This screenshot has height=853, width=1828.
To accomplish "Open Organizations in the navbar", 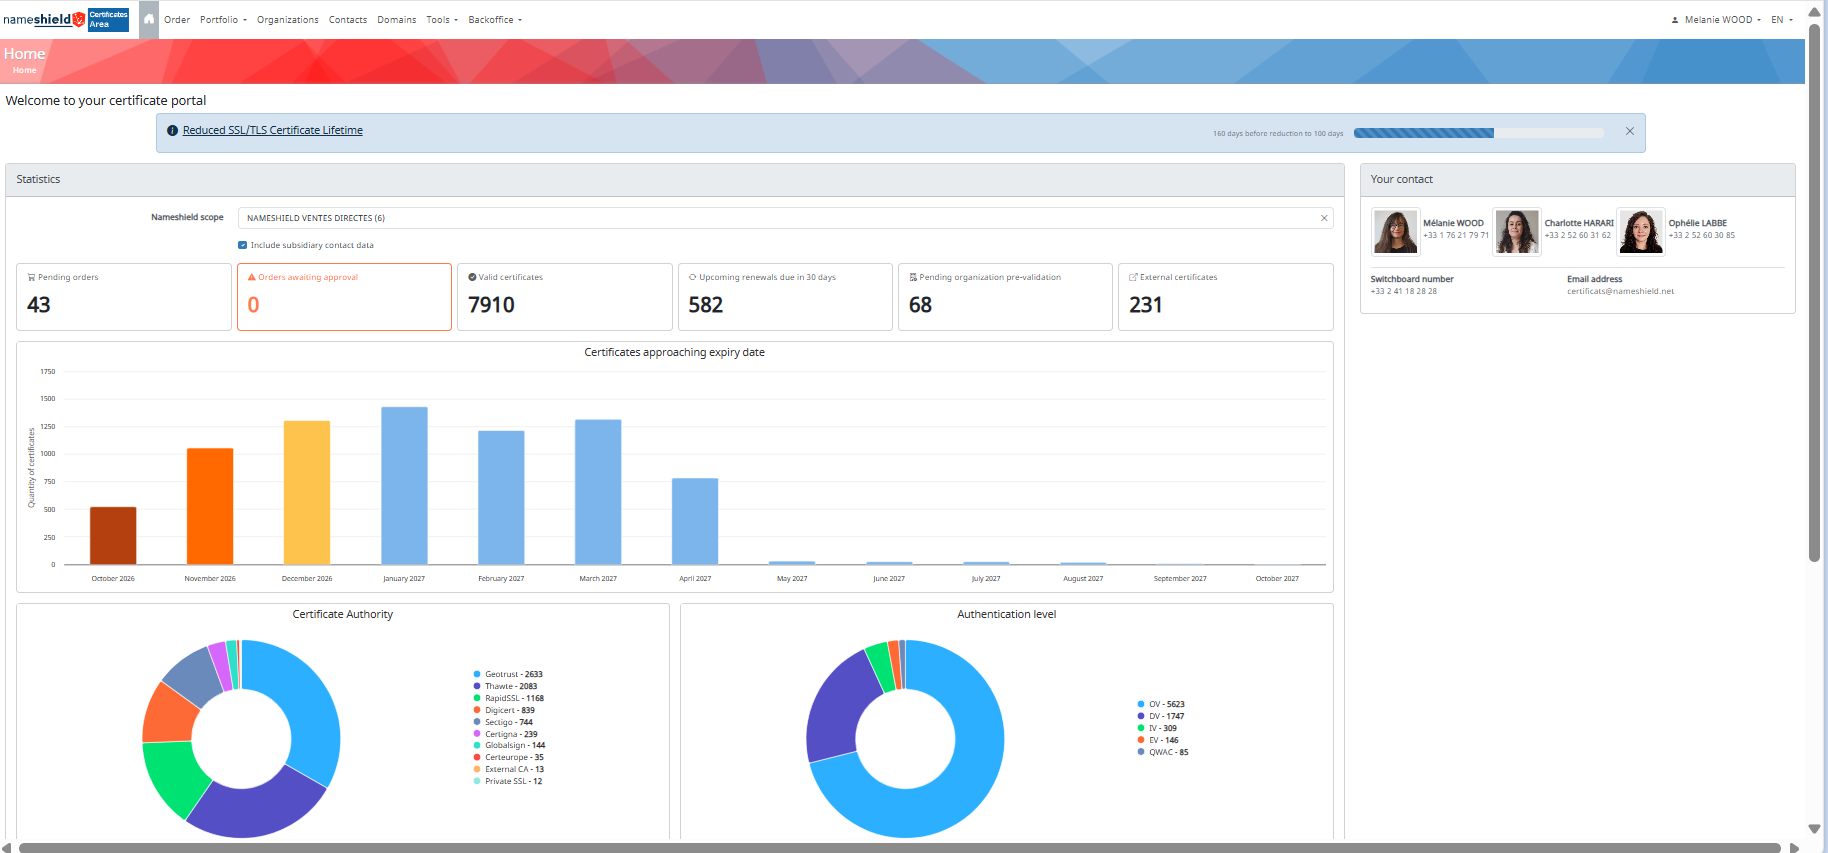I will (288, 20).
